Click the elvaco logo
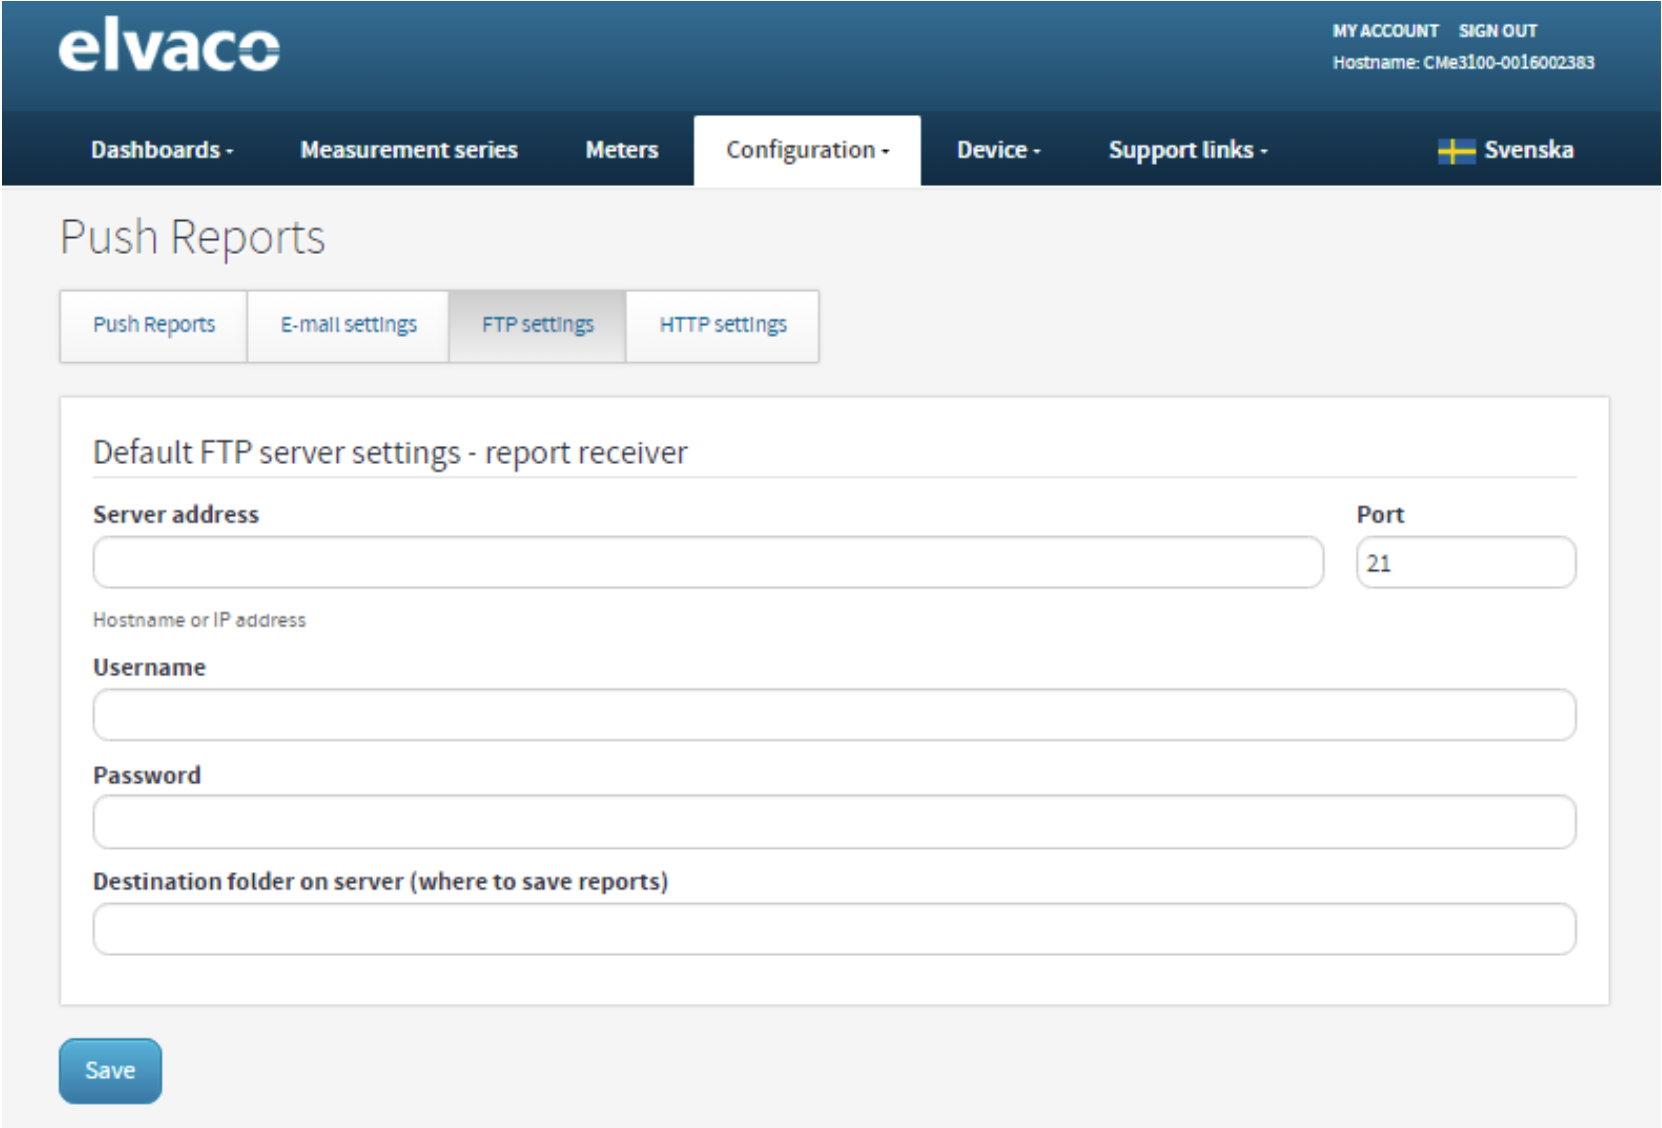This screenshot has height=1128, width=1662. pos(169,46)
